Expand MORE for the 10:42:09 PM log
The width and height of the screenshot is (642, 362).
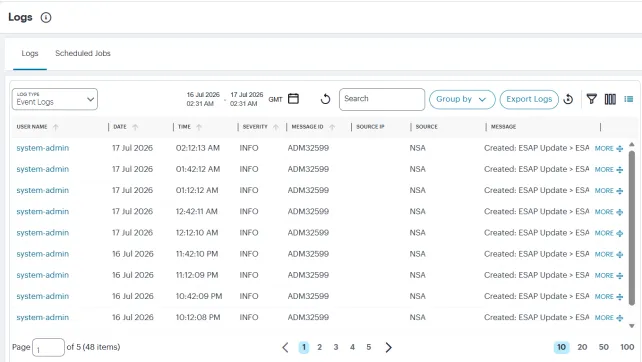[x=609, y=296]
